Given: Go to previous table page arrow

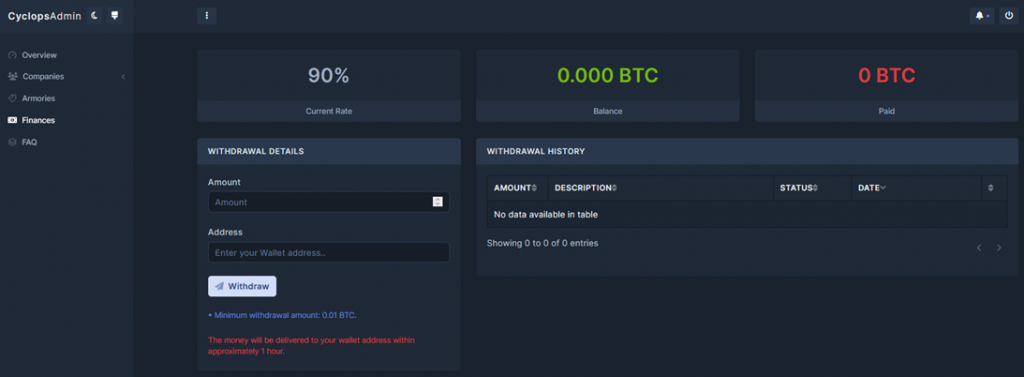Looking at the screenshot, I should pyautogui.click(x=979, y=248).
